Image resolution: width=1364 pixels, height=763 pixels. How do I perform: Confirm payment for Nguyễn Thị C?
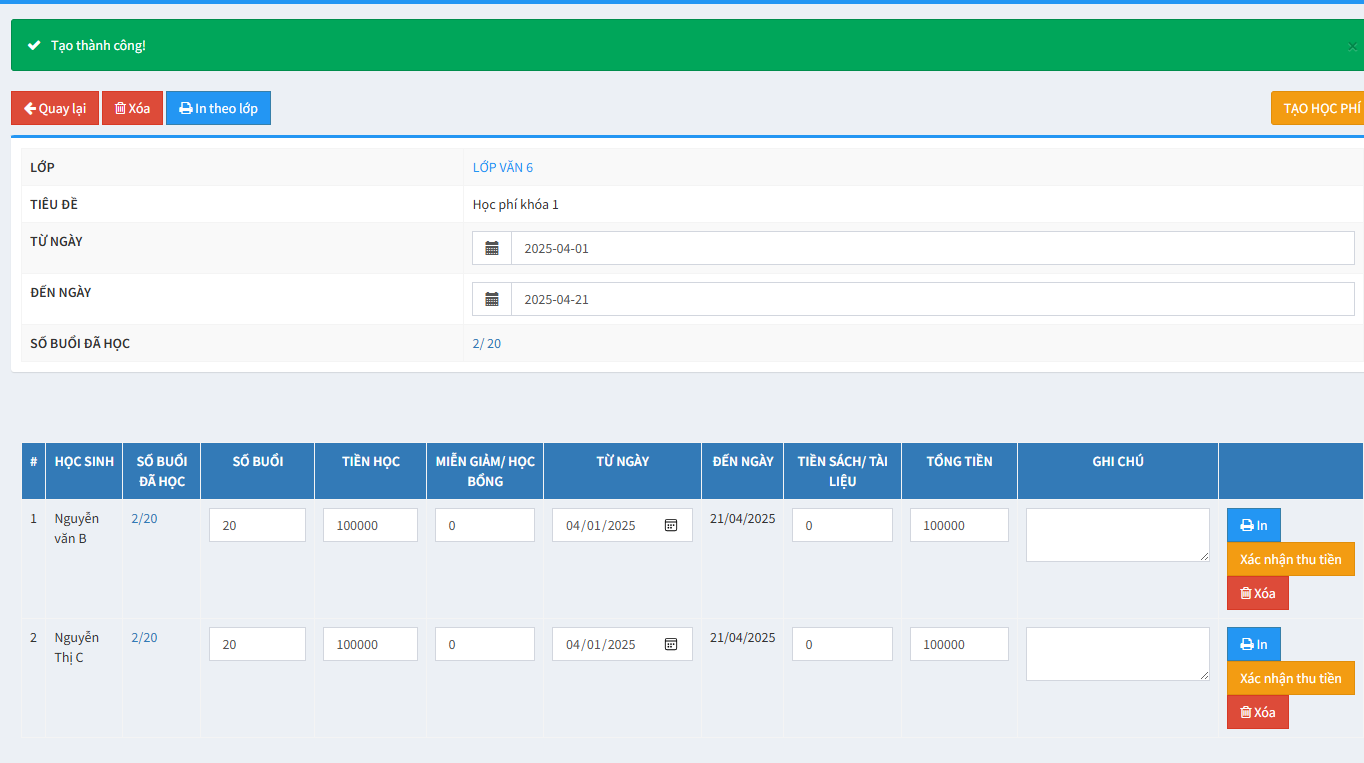(x=1290, y=678)
